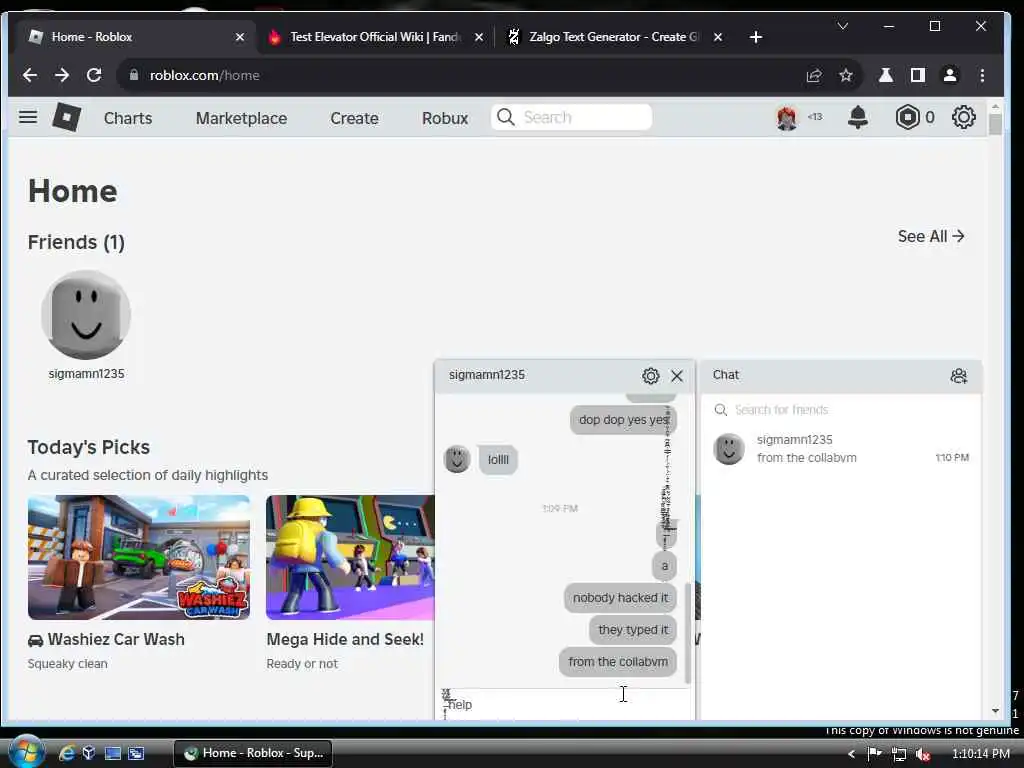This screenshot has width=1024, height=768.
Task: Open the Charts page
Action: 128,118
